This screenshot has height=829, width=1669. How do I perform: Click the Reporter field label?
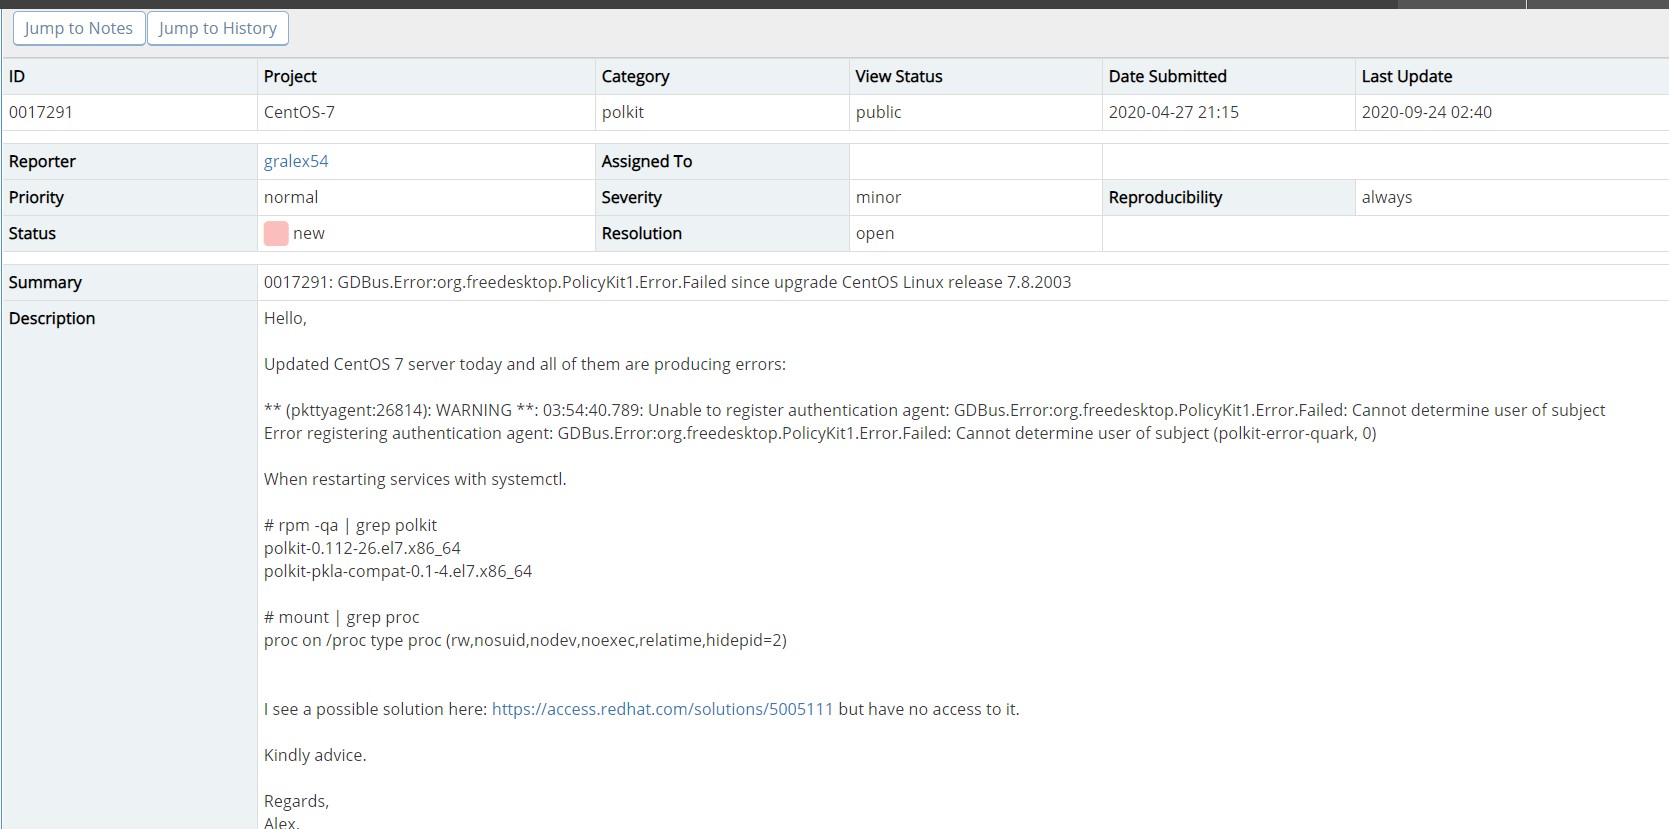(x=42, y=161)
